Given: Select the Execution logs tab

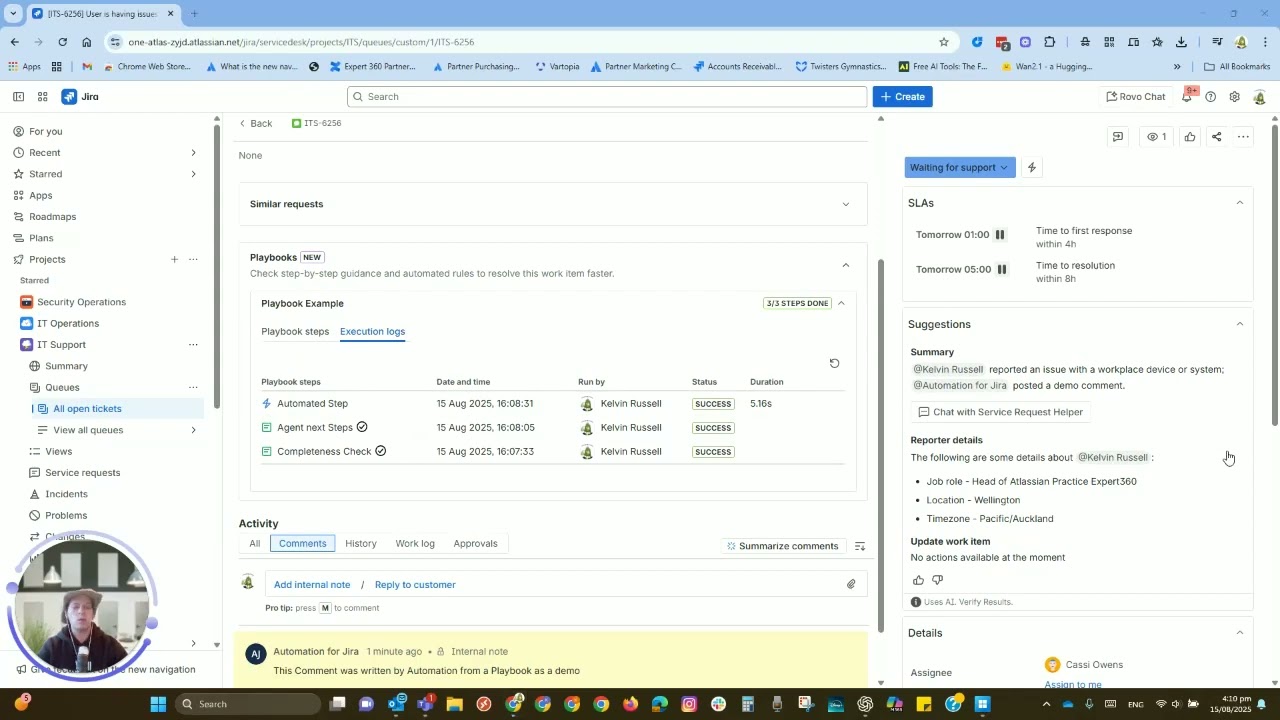Looking at the screenshot, I should (372, 332).
